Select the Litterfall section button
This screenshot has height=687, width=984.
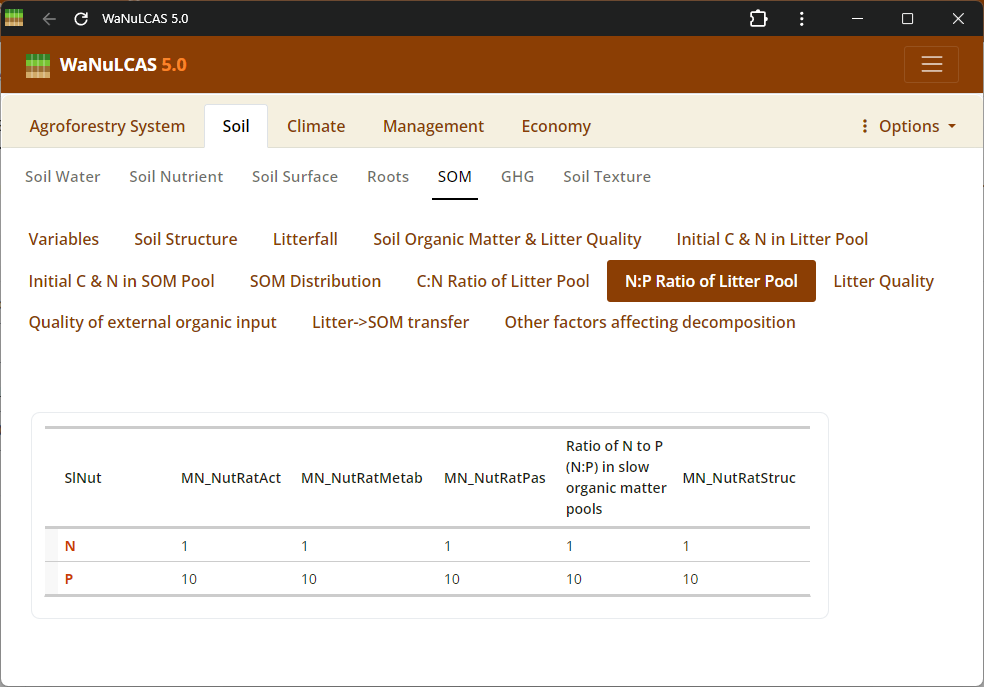pos(305,239)
